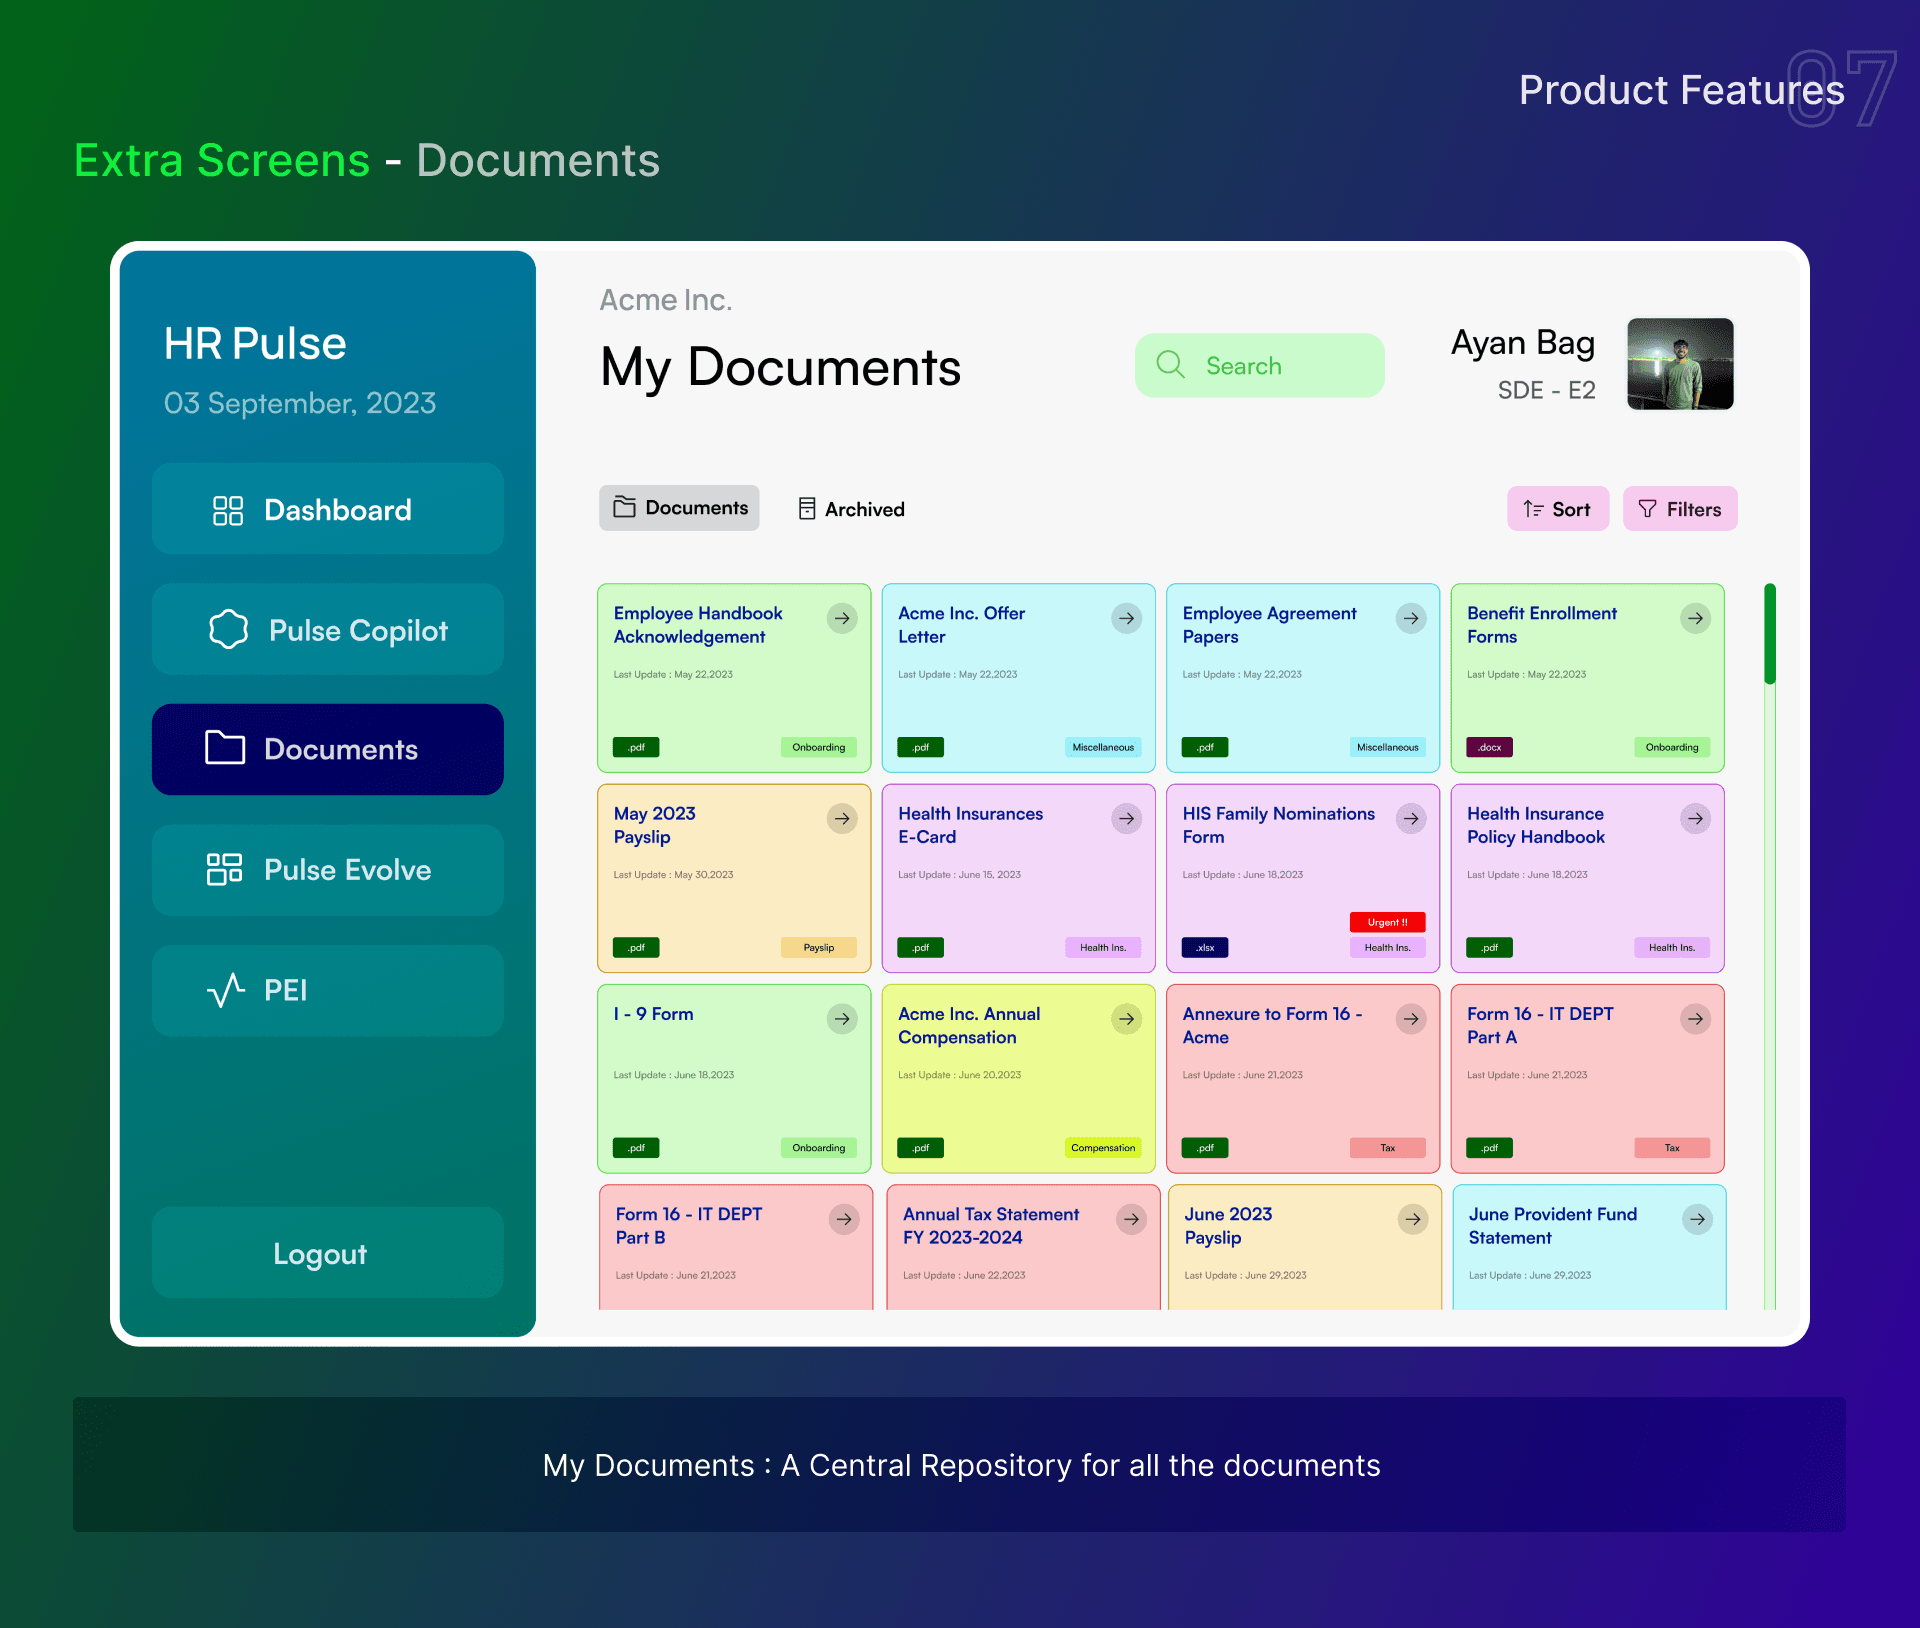
Task: Open Employee Handbook Acknowledgement arrow
Action: point(842,618)
